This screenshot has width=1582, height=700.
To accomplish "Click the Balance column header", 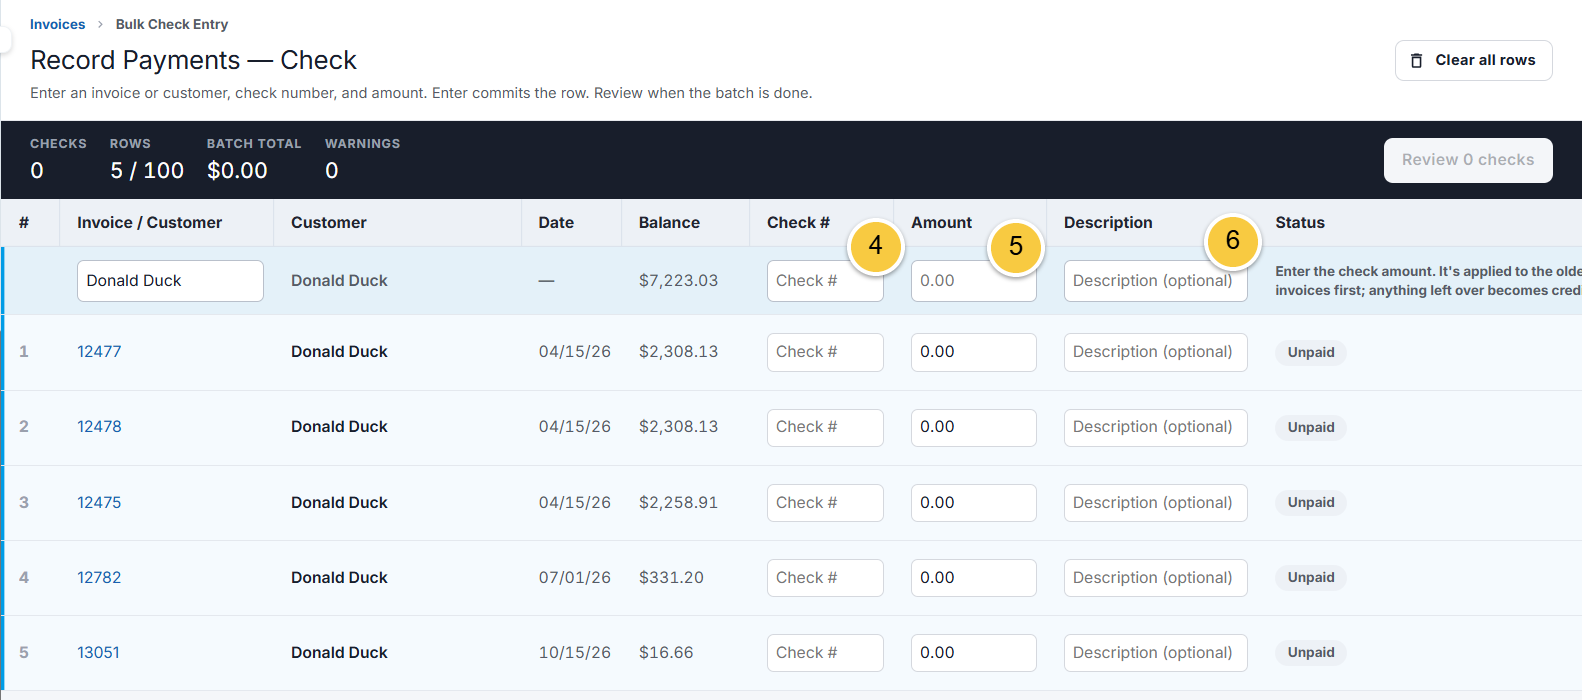I will click(669, 223).
